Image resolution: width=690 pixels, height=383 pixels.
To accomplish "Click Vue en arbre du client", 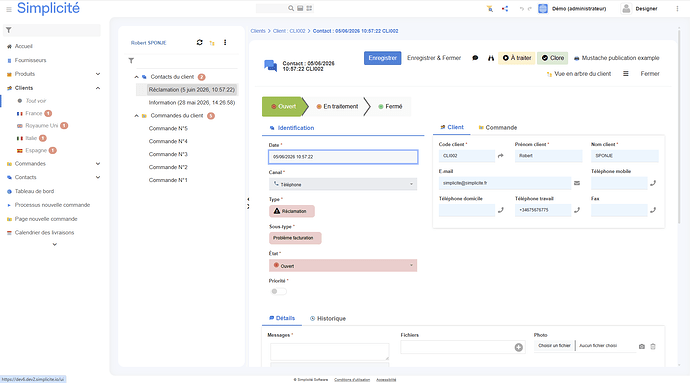I will (x=579, y=74).
